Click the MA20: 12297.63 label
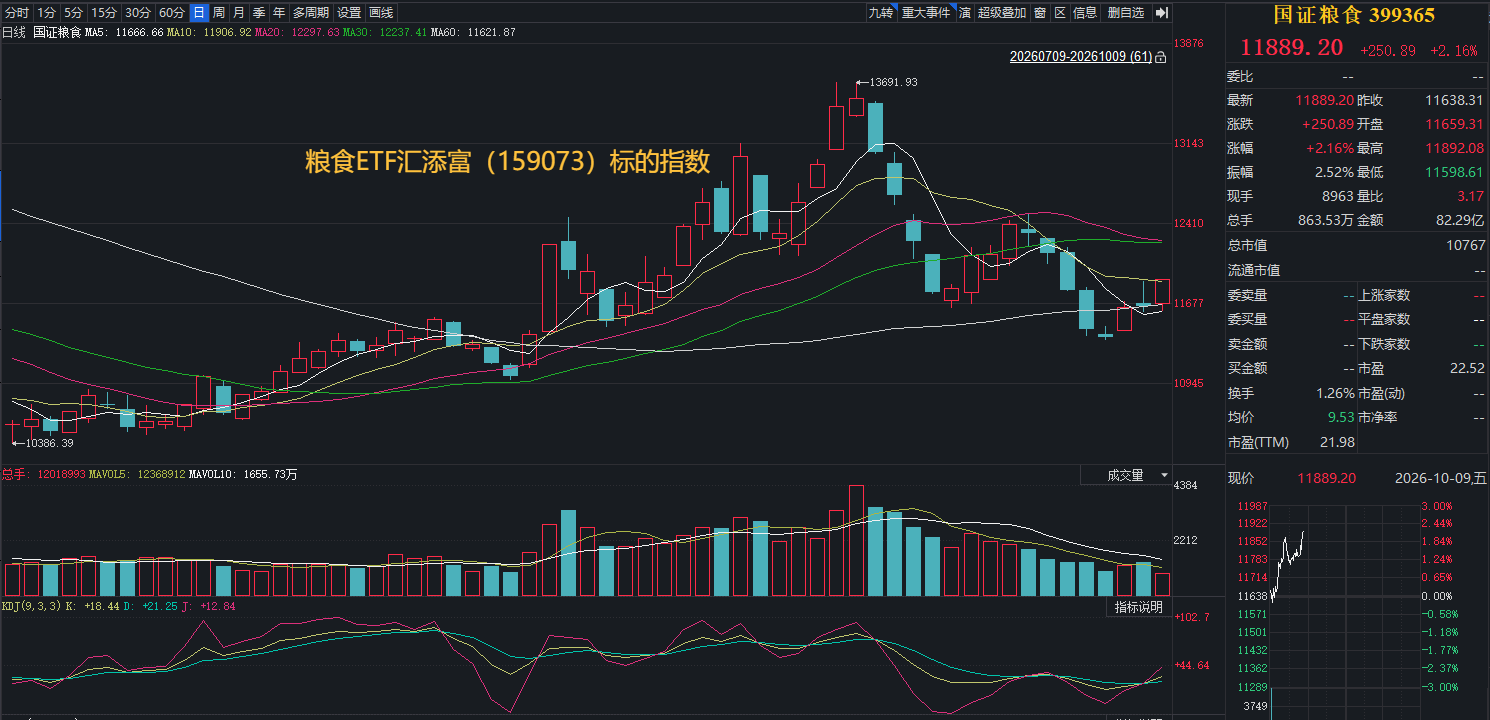1490x720 pixels. tap(295, 32)
